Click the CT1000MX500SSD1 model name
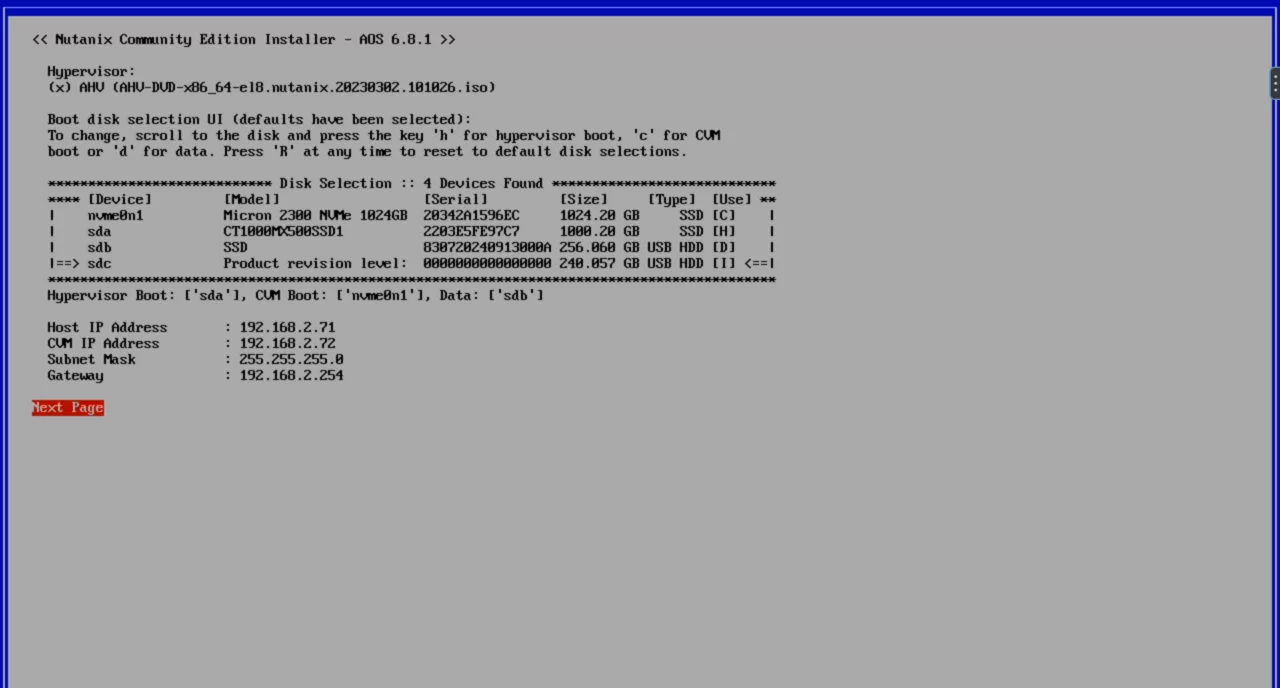 pos(283,231)
